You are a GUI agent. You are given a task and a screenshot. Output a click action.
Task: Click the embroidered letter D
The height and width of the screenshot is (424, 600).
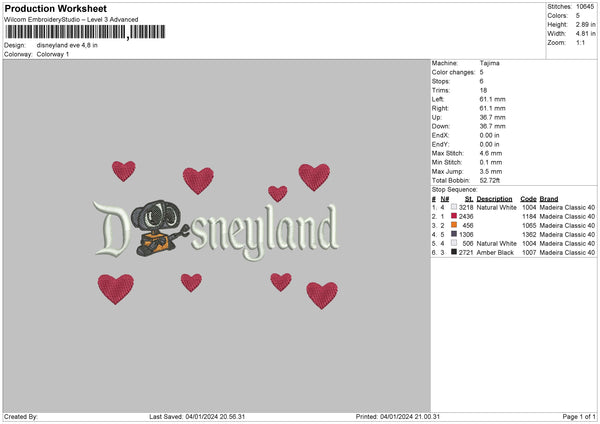point(111,229)
